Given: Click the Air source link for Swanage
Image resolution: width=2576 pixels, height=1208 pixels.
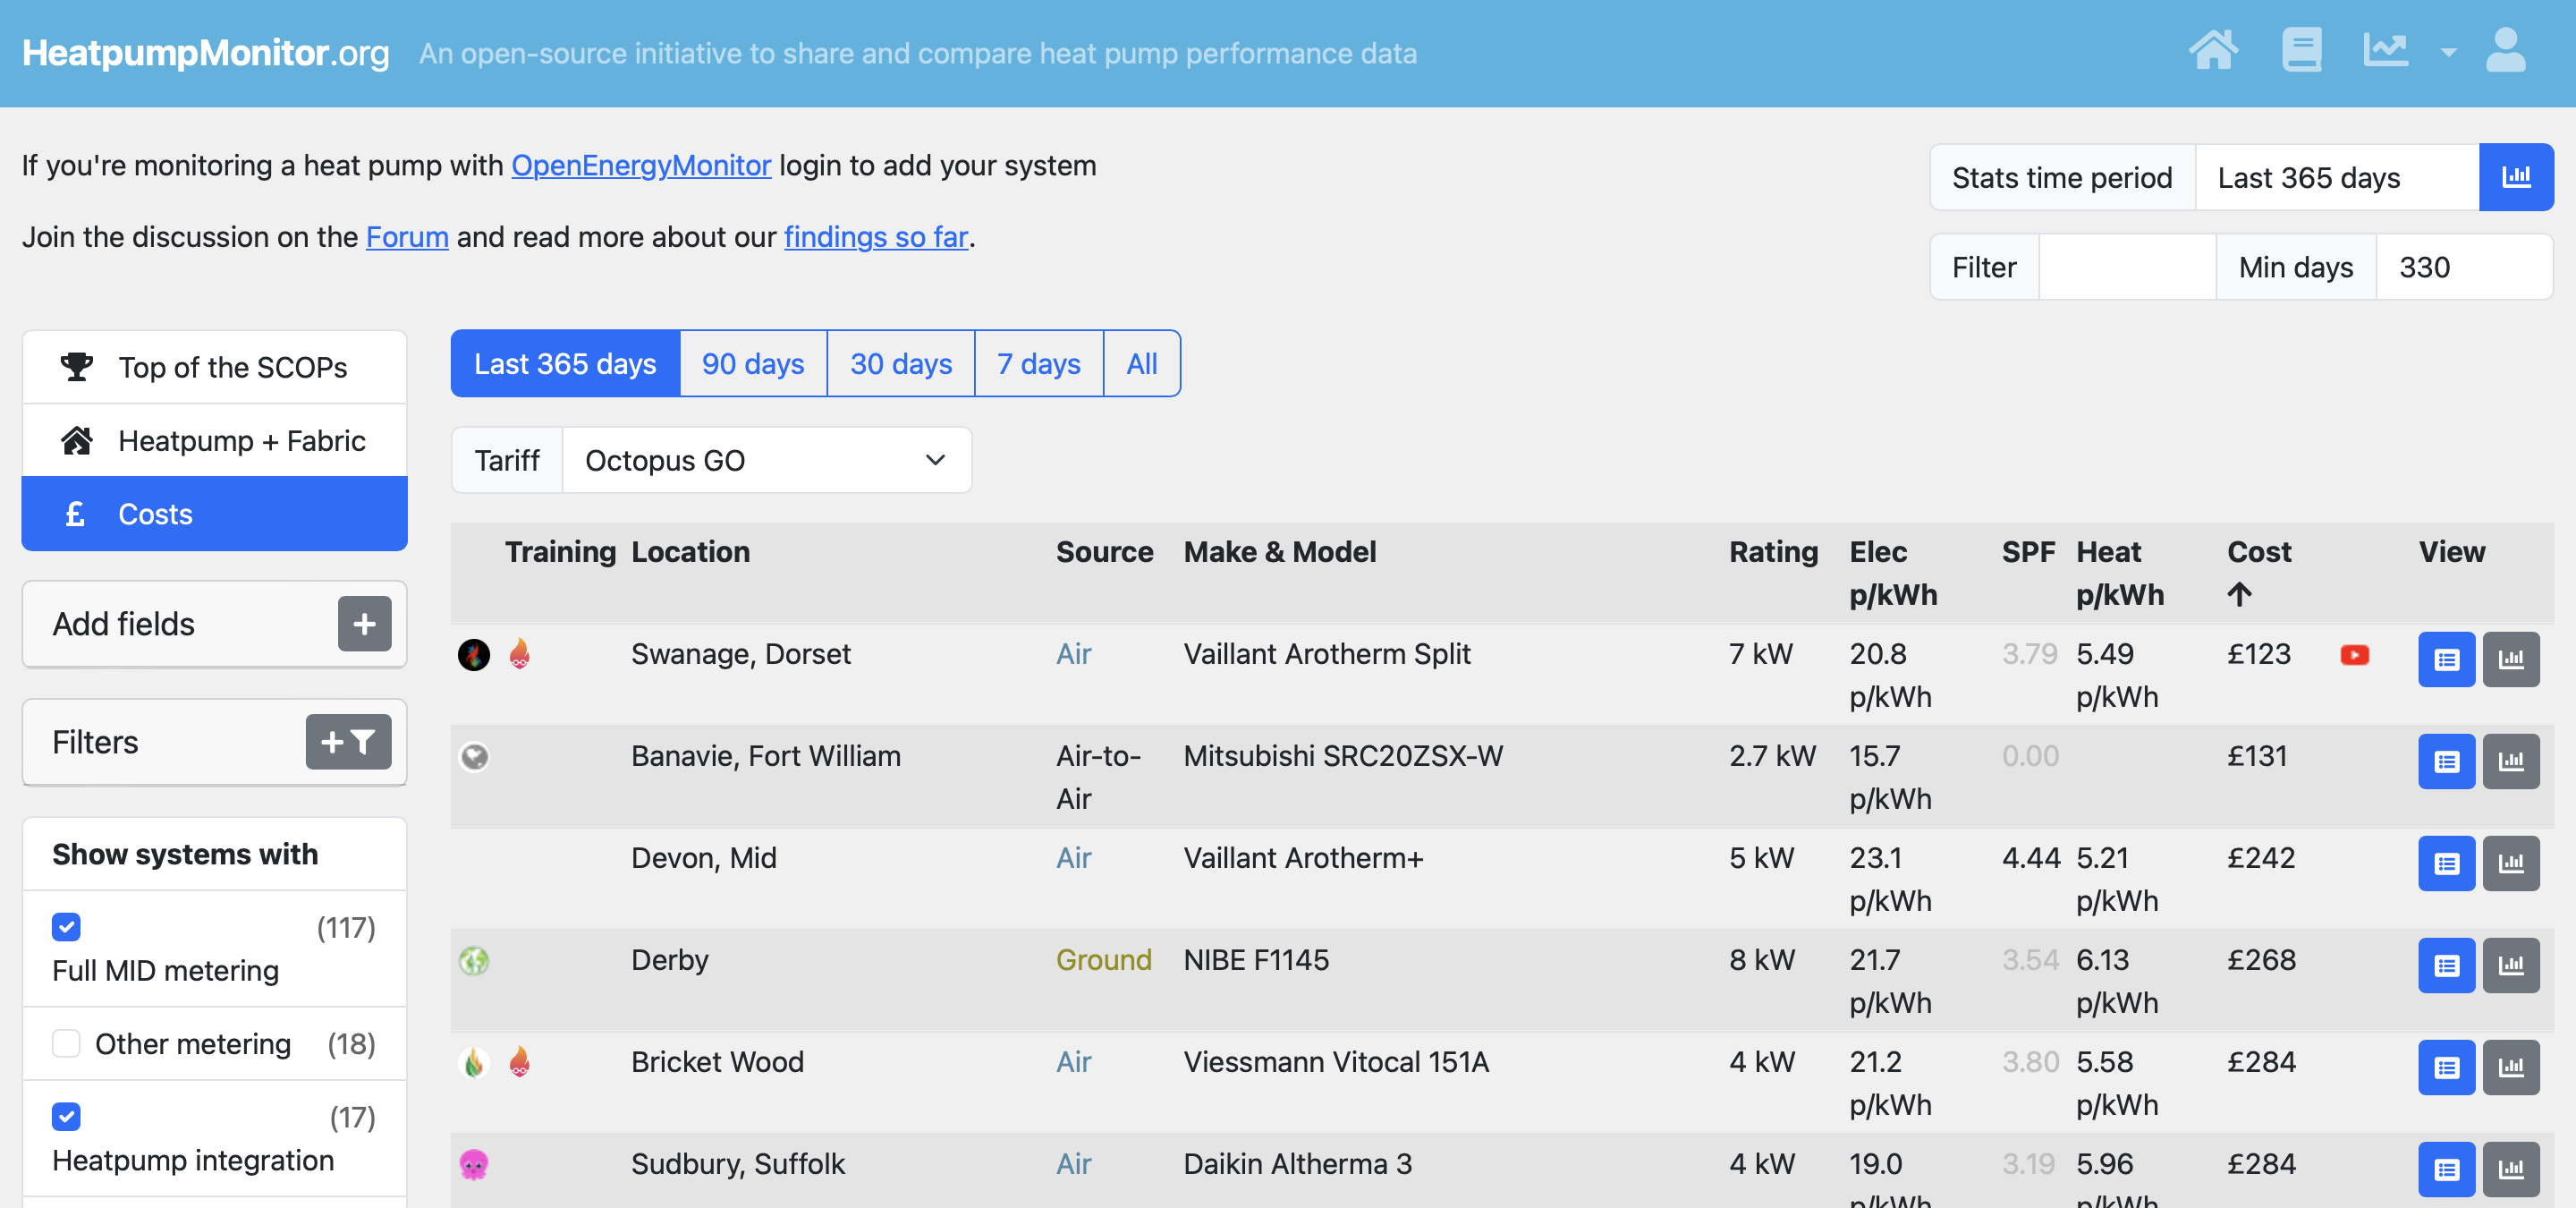Looking at the screenshot, I should pyautogui.click(x=1073, y=654).
